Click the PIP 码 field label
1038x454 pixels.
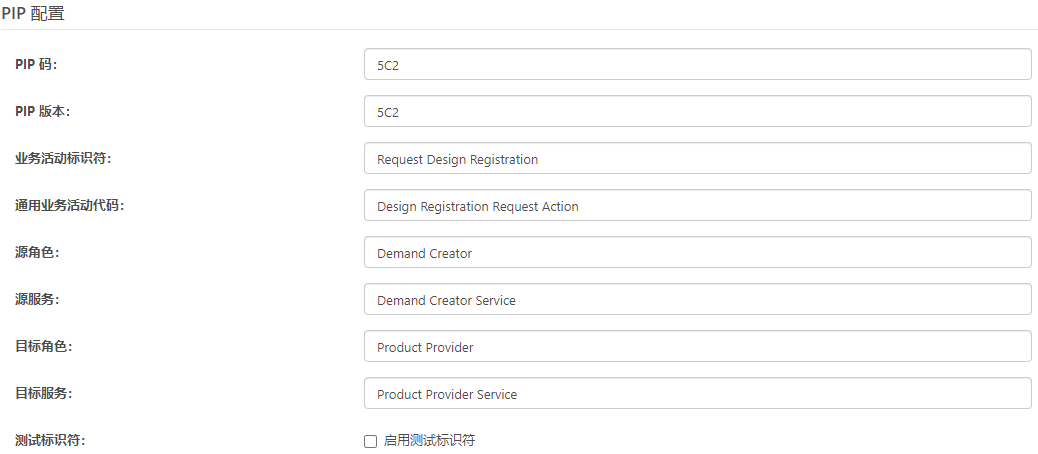36,65
